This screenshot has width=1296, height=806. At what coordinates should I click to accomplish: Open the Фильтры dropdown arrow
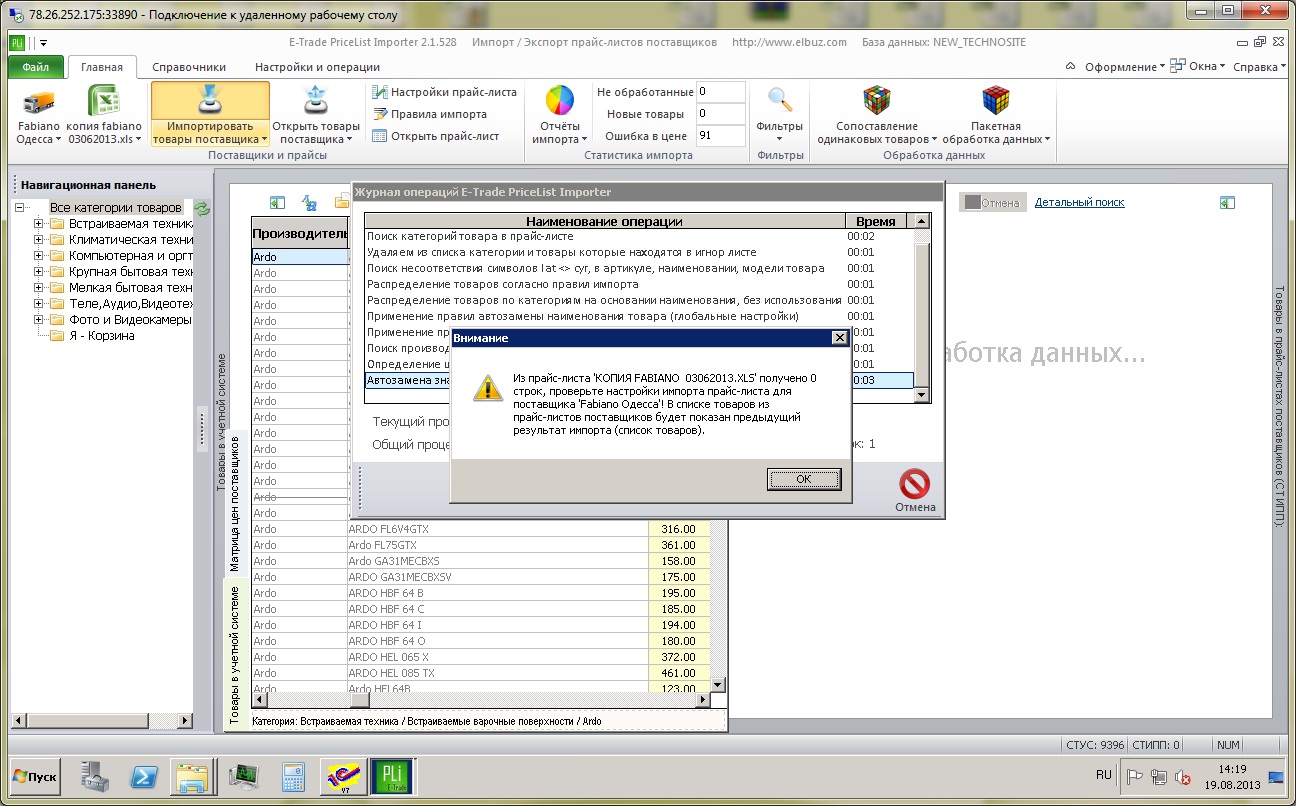(x=780, y=139)
